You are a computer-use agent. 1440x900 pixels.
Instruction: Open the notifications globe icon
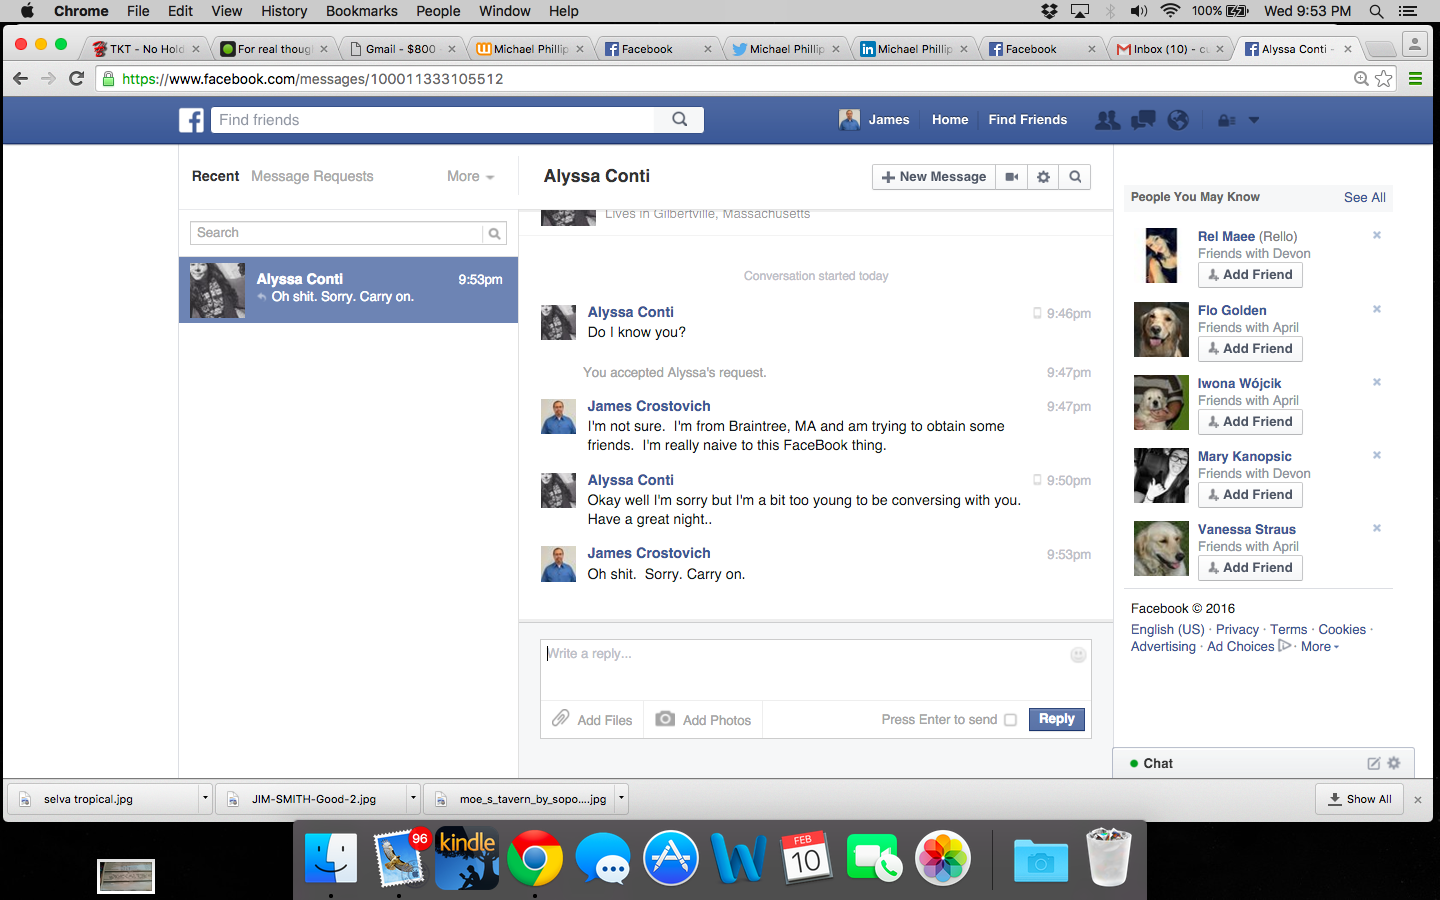[x=1178, y=120]
